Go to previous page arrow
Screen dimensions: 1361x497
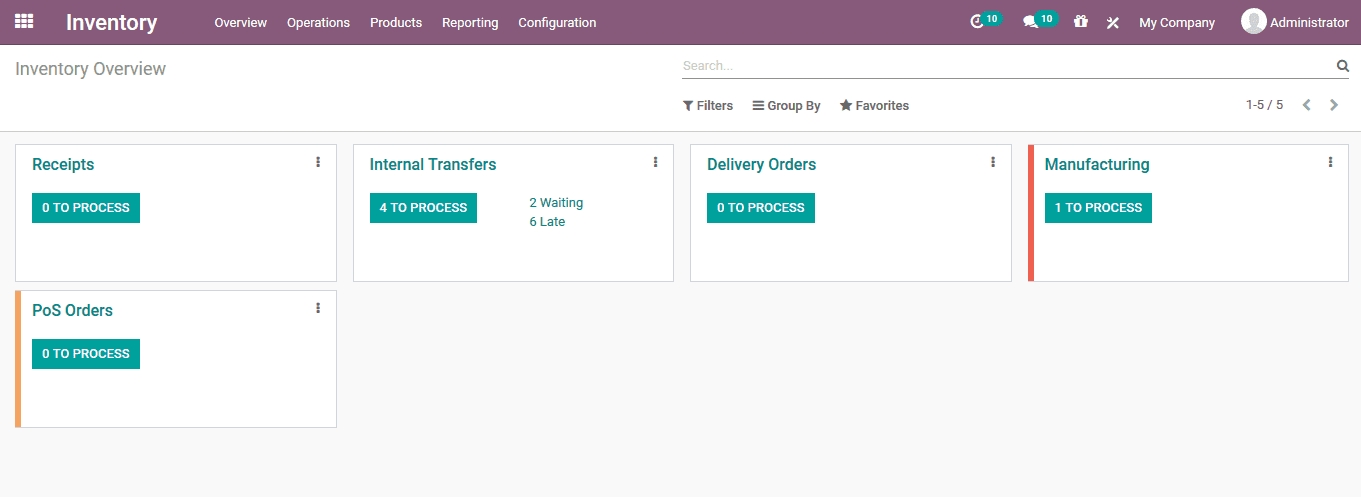(1306, 105)
